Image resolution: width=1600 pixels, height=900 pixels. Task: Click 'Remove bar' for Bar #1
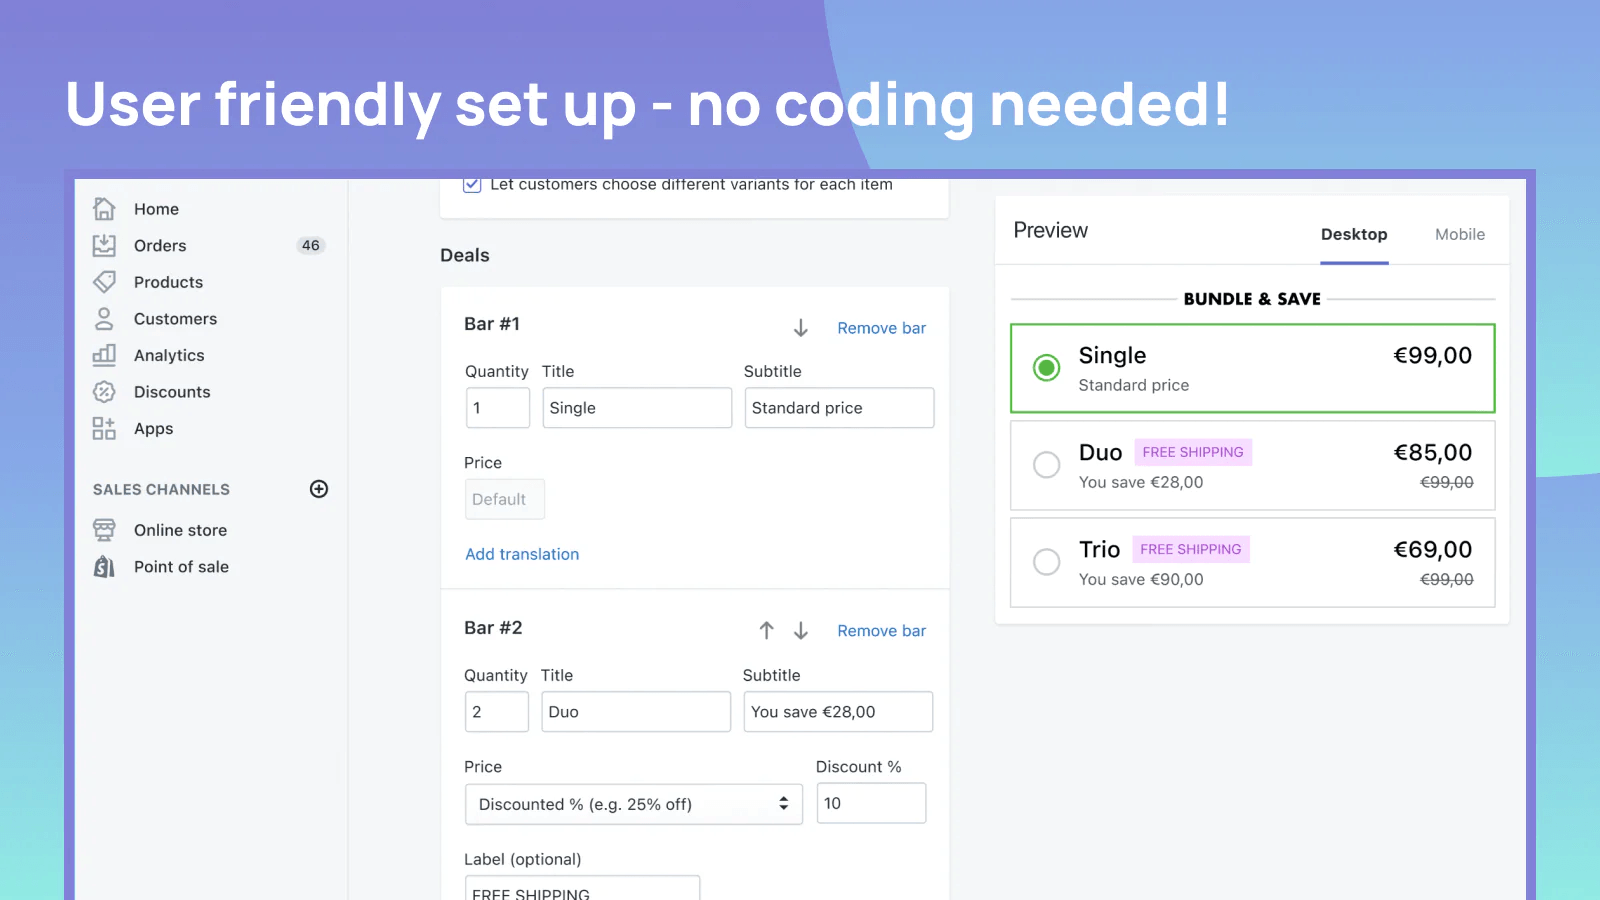coord(881,327)
